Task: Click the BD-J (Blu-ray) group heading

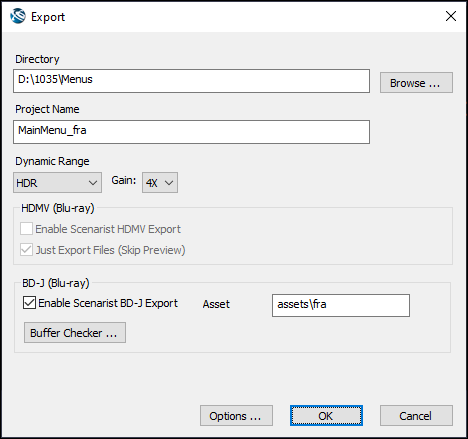Action: [x=56, y=283]
